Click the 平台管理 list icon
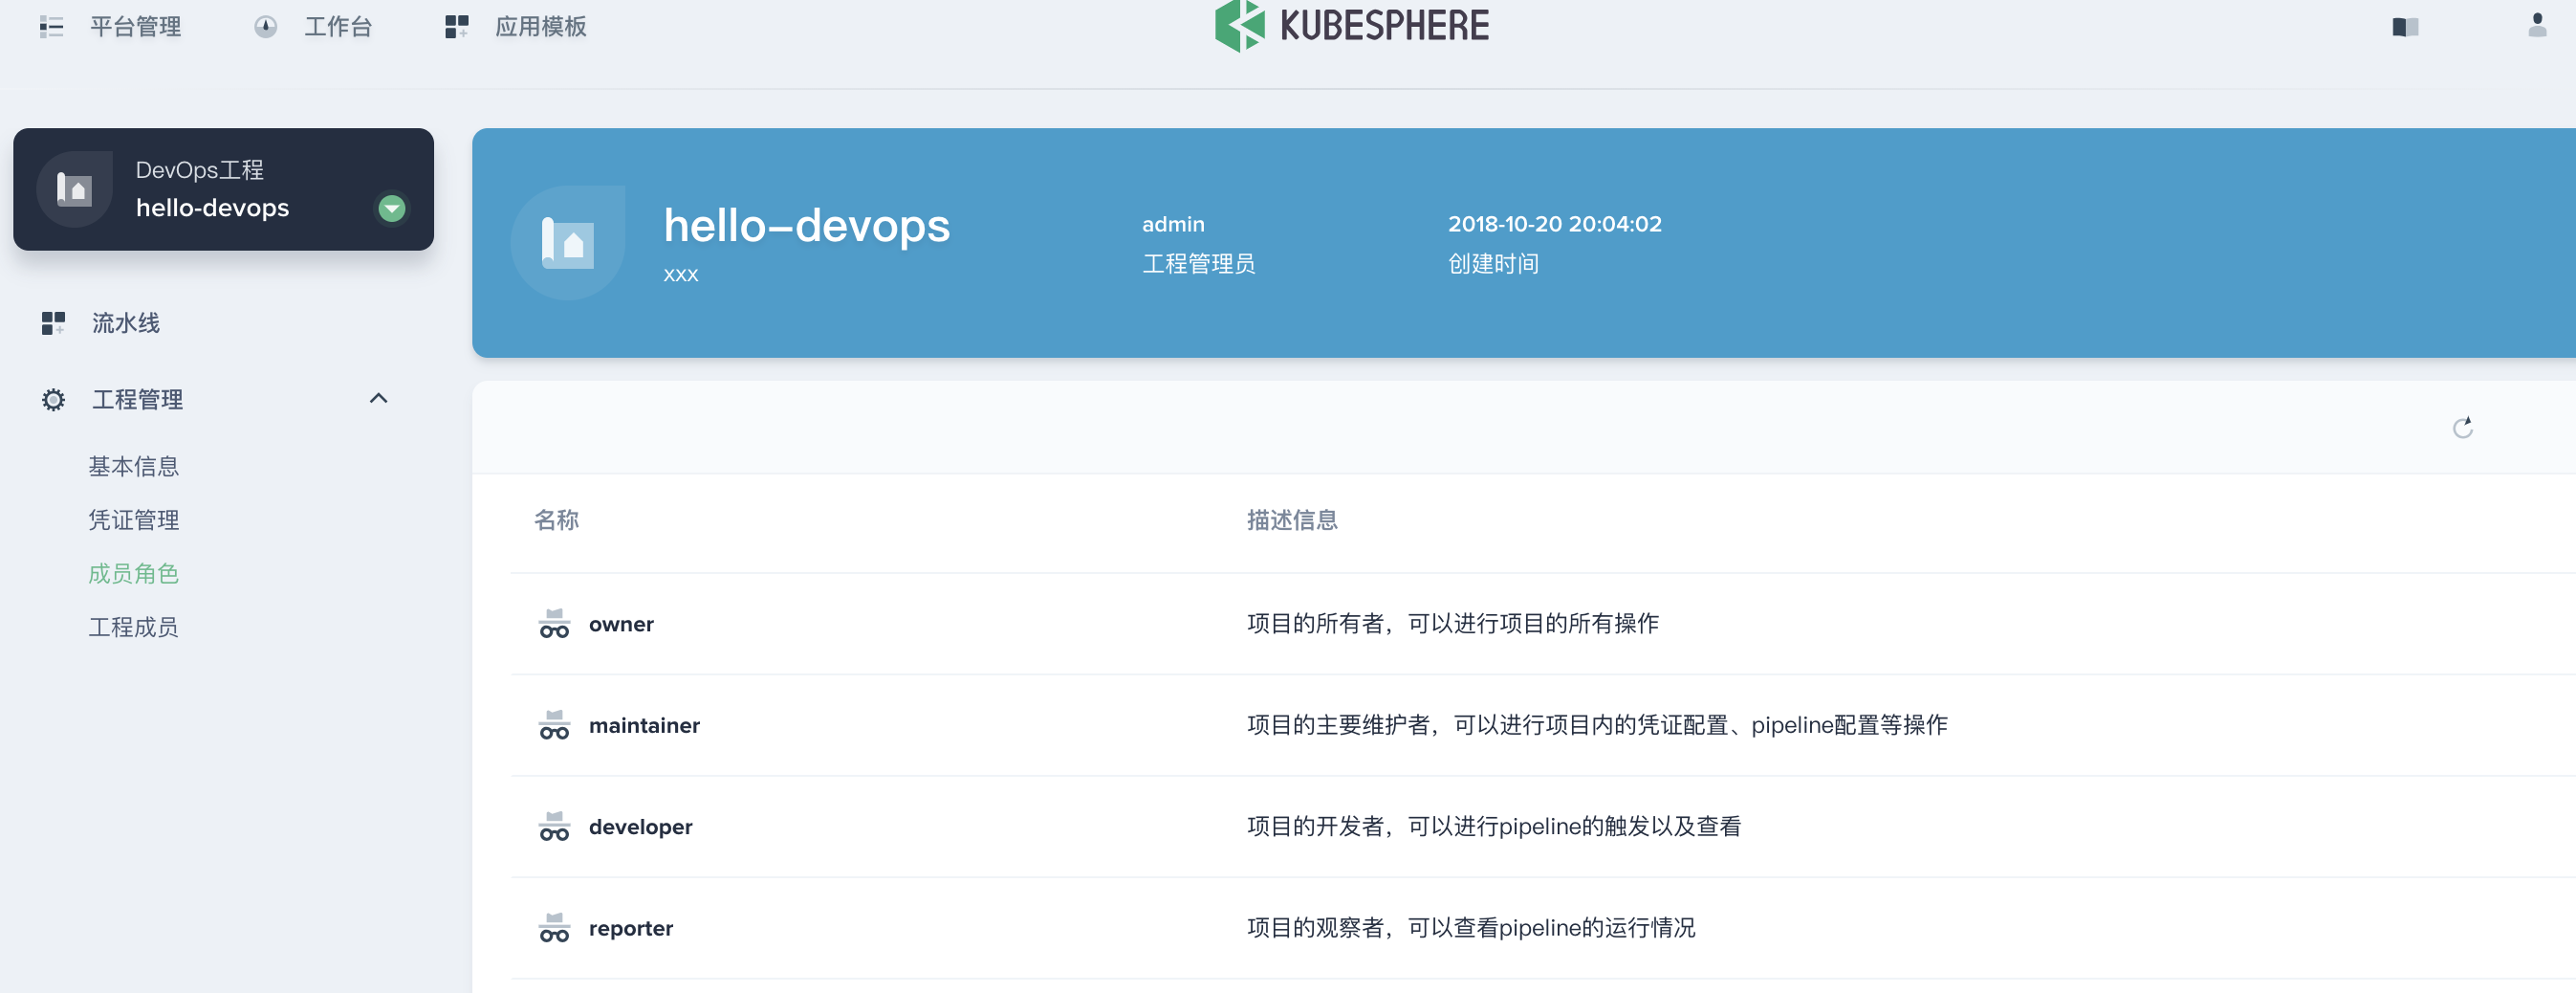This screenshot has height=993, width=2576. click(x=51, y=27)
